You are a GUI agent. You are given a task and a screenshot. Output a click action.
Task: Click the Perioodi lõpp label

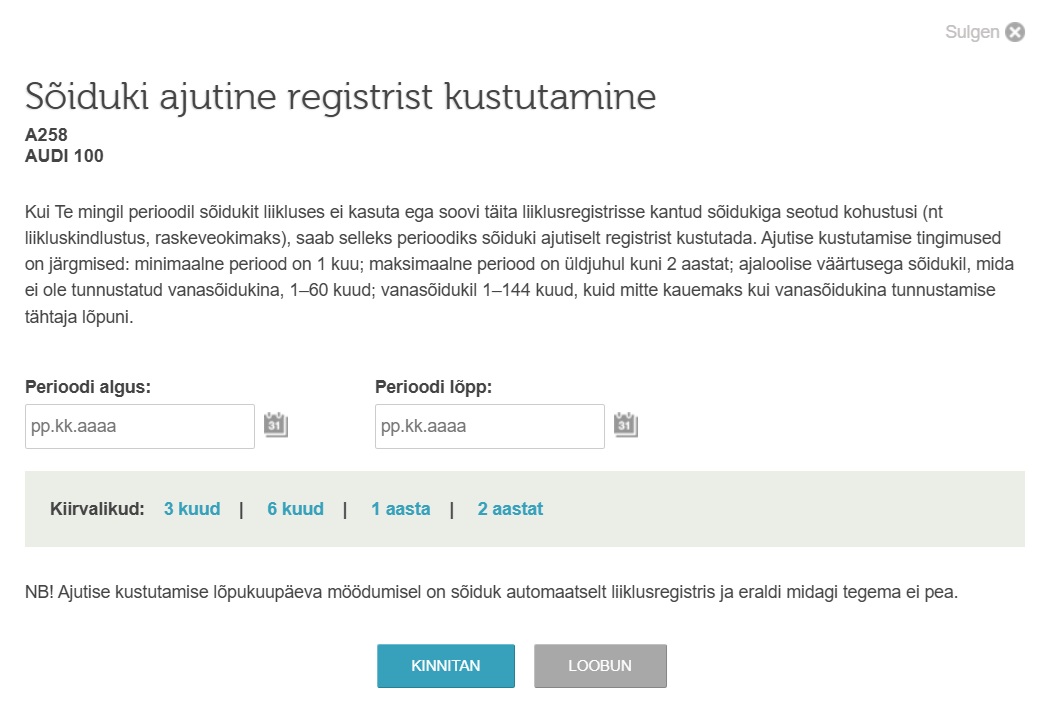tap(434, 386)
